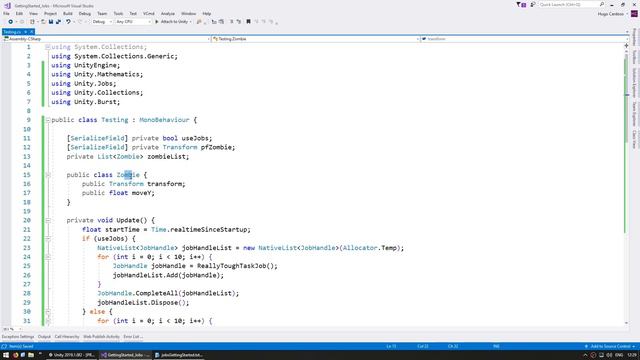Save the current file with Save icon
The width and height of the screenshot is (640, 360).
tap(51, 22)
